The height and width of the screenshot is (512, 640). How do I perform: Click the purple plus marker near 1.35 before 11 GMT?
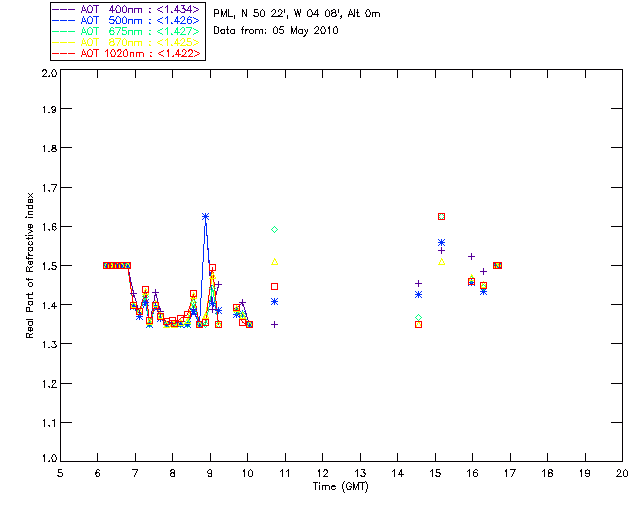(x=274, y=325)
